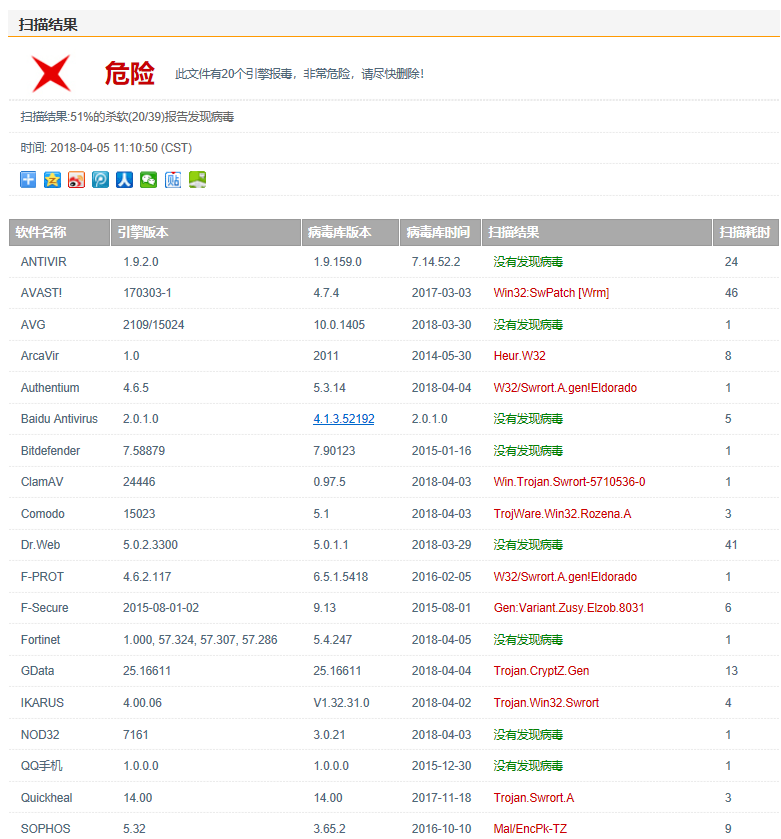781x839 pixels.
Task: Click the V1.32.31.0 database version
Action: 341,703
